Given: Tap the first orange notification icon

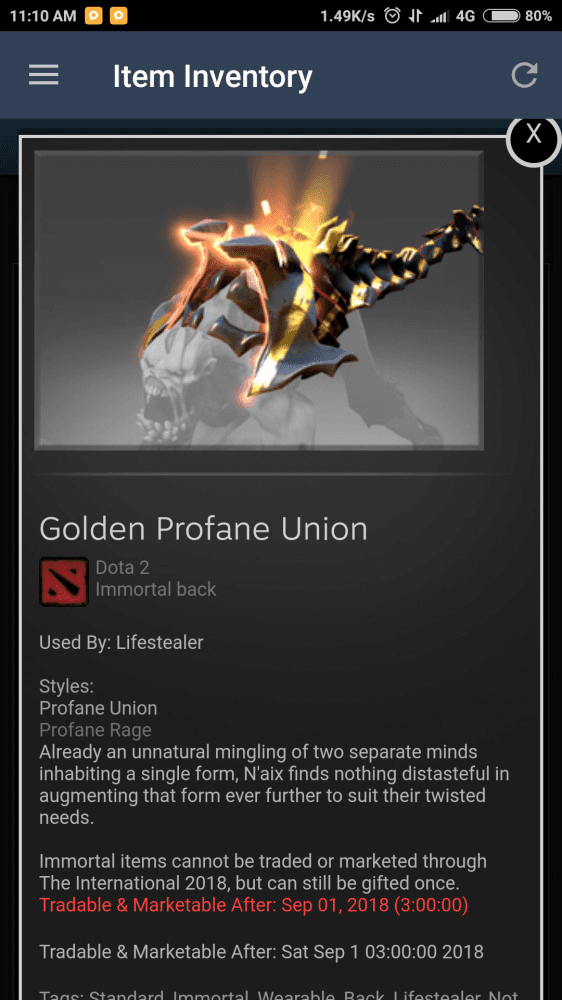Looking at the screenshot, I should click(94, 16).
